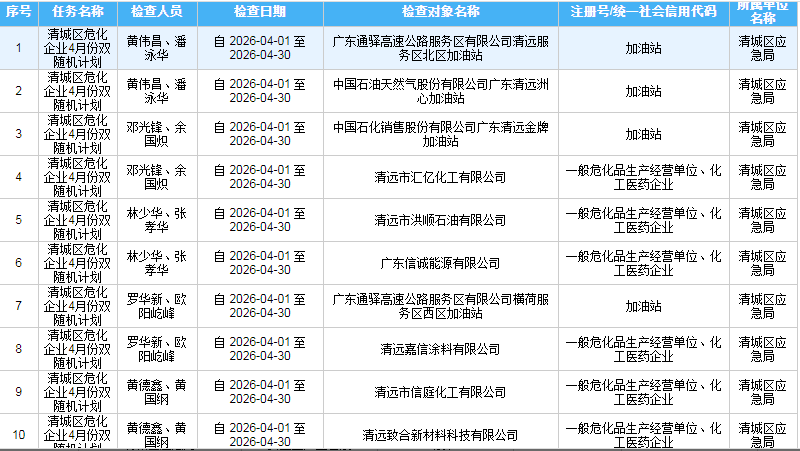The width and height of the screenshot is (800, 451).
Task: Click 中国石化销售股份有限公司广东清远金牌加油站 entry
Action: click(x=441, y=134)
